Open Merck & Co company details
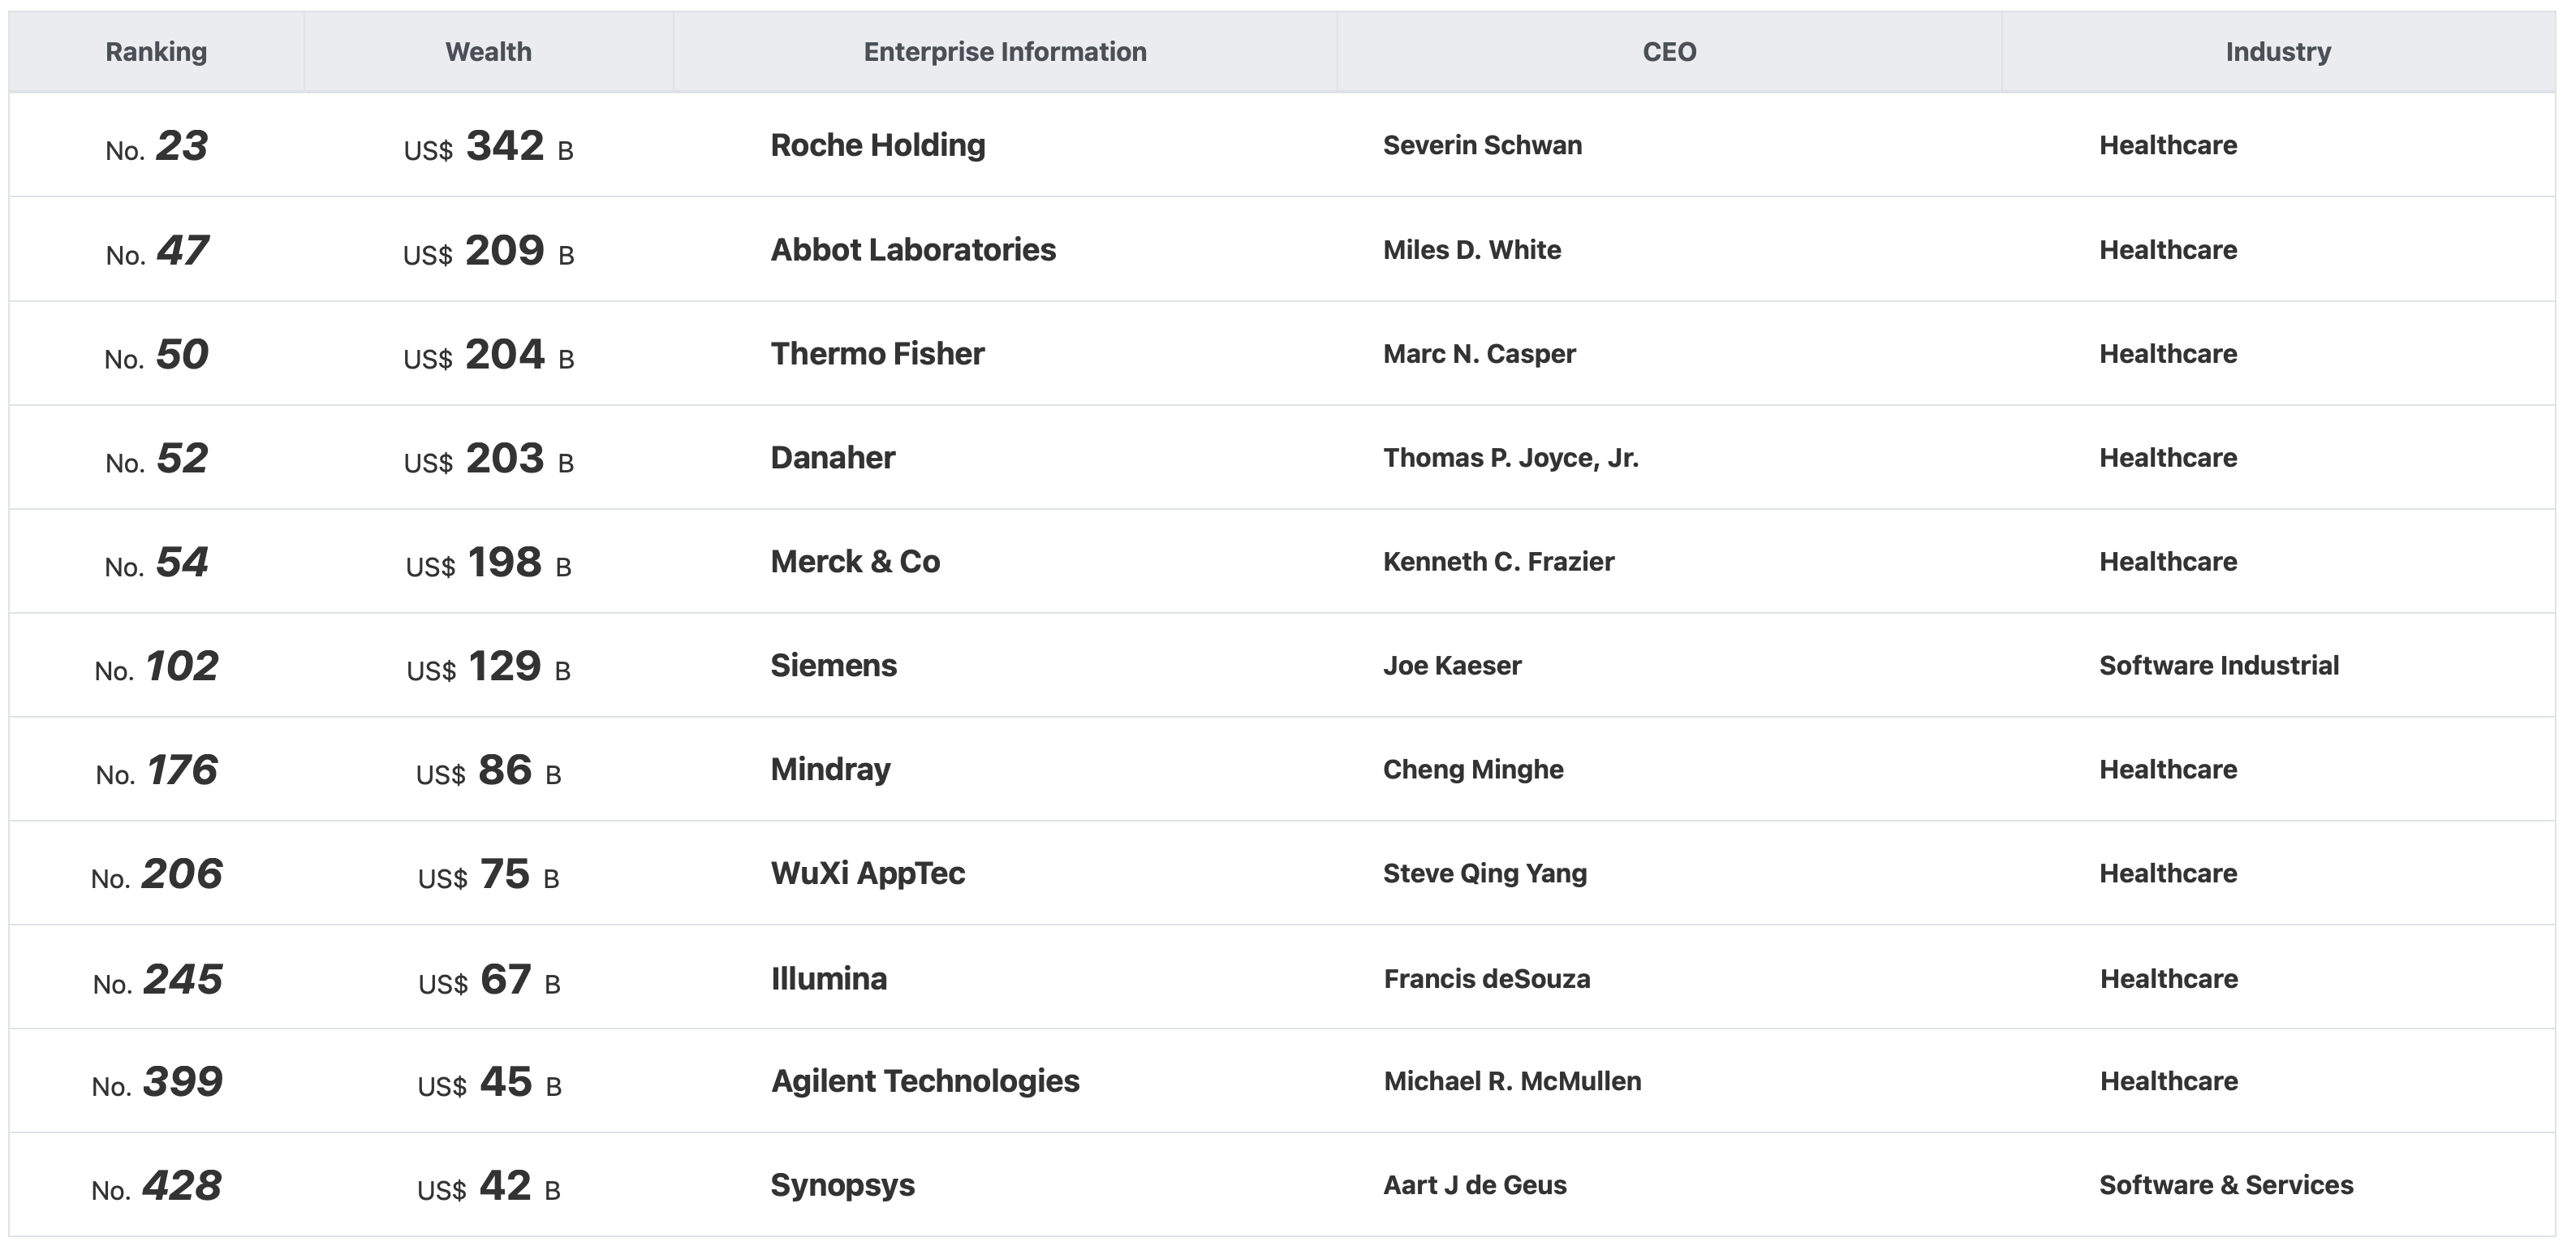The width and height of the screenshot is (2576, 1255). point(855,562)
